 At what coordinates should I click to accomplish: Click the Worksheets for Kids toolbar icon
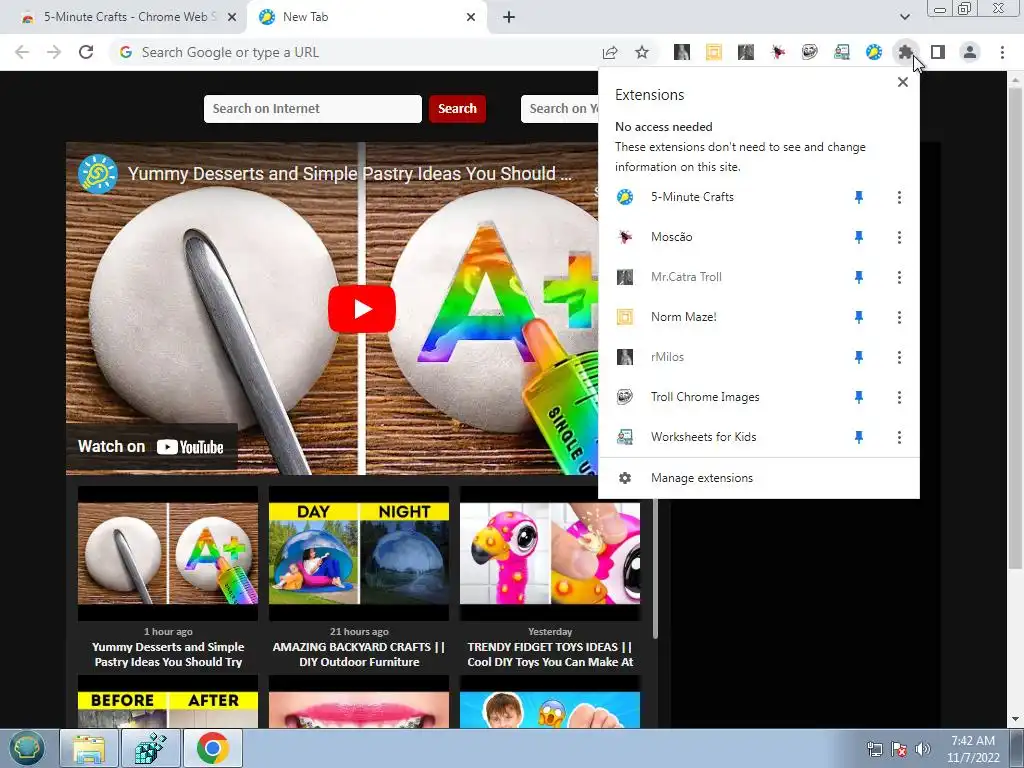click(842, 52)
